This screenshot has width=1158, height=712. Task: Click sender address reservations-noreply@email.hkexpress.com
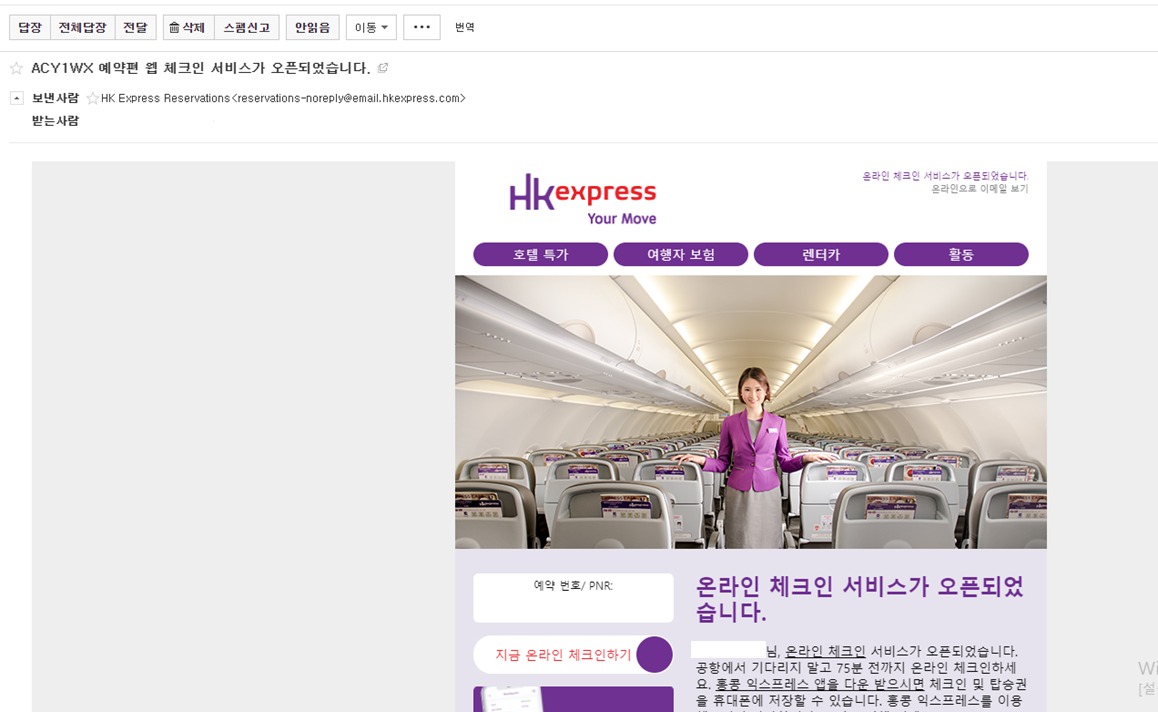[x=351, y=98]
